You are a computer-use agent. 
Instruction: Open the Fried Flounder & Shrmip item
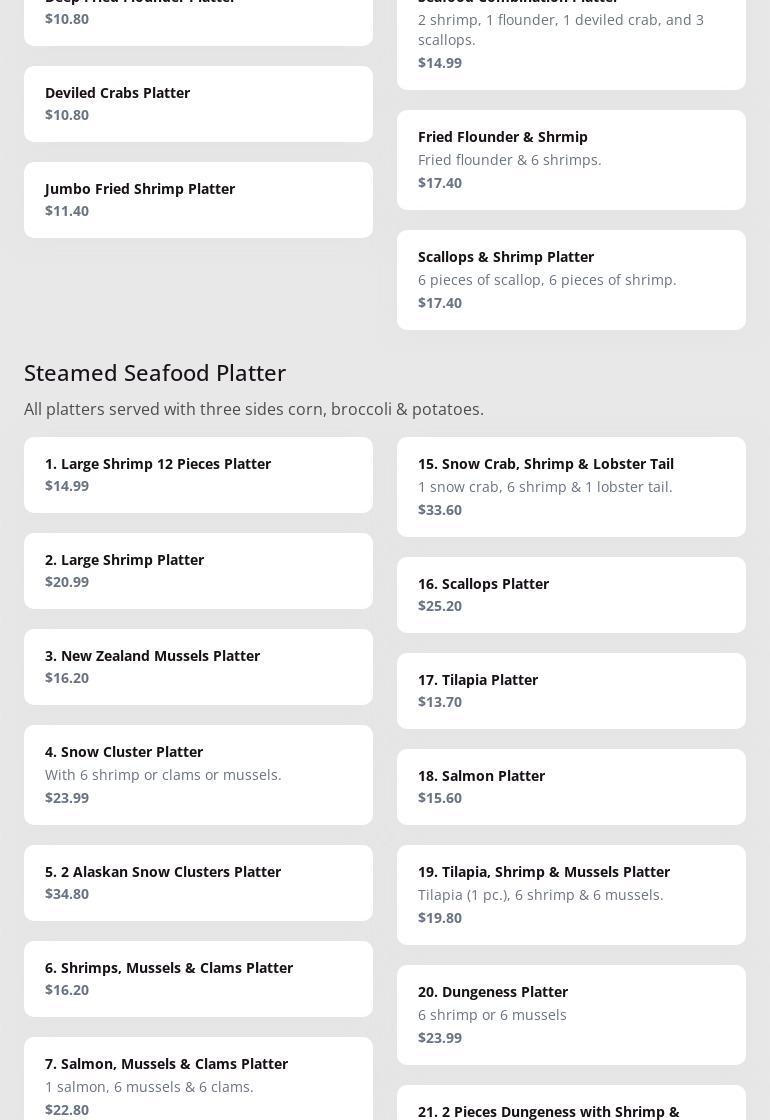[571, 160]
